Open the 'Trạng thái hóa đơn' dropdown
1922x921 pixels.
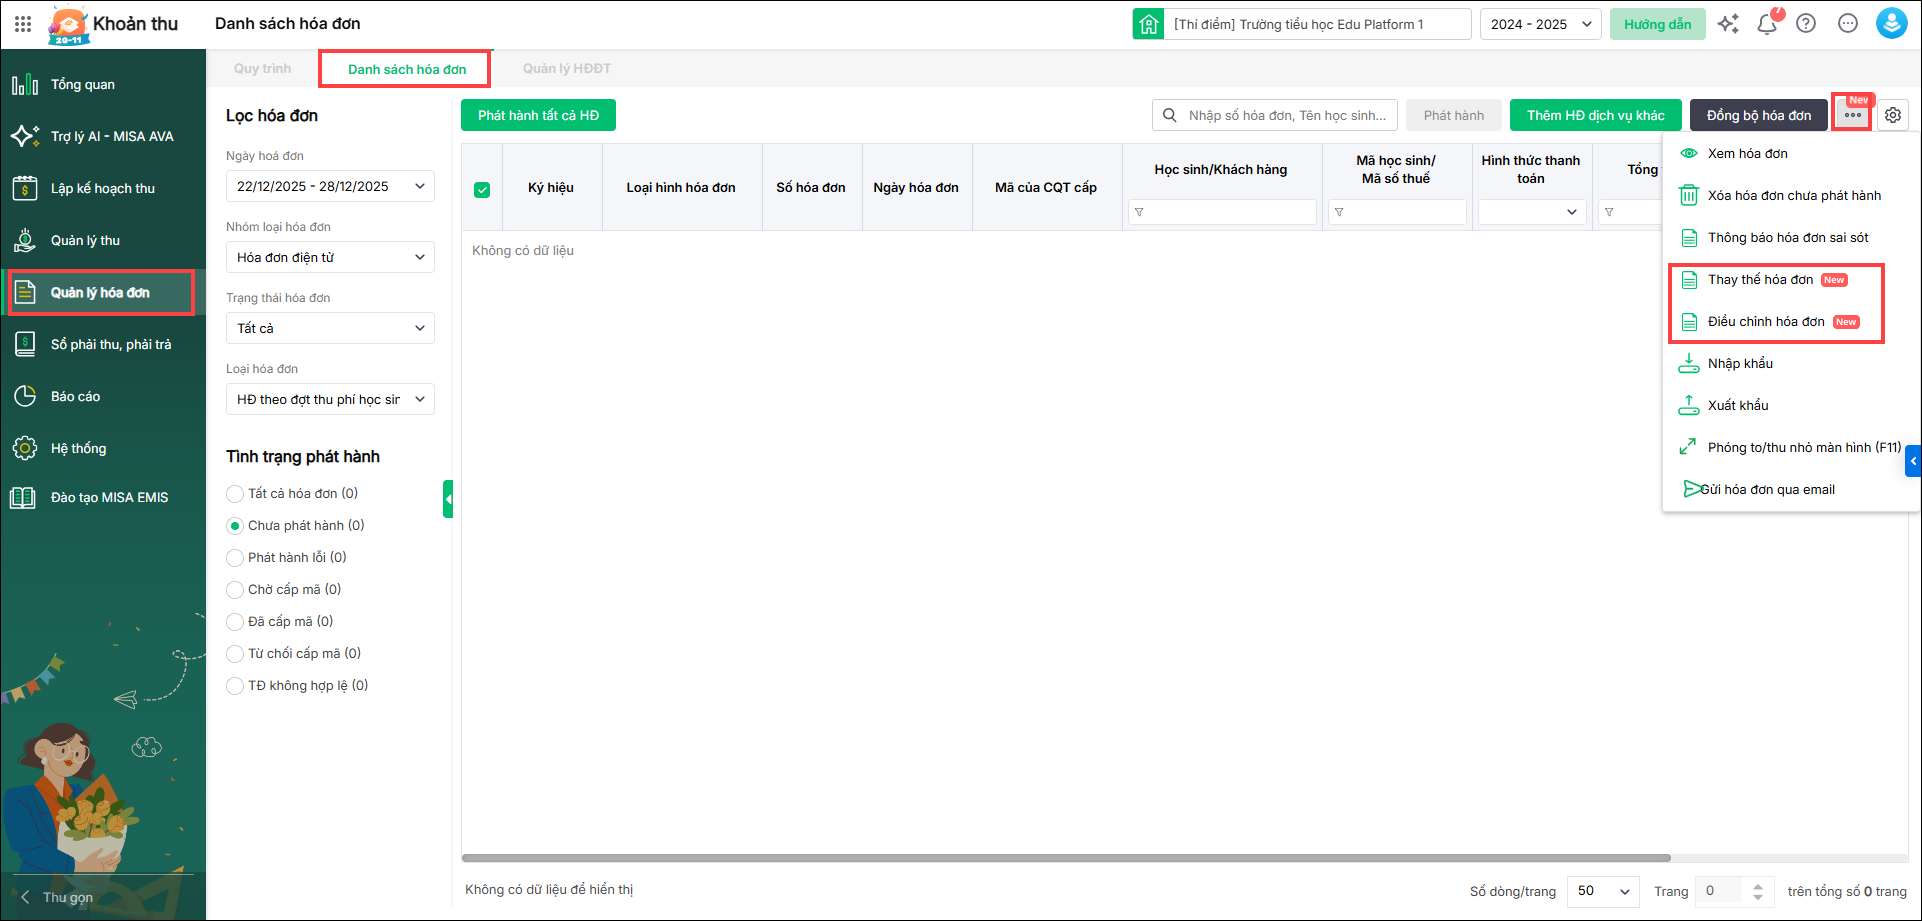[330, 328]
